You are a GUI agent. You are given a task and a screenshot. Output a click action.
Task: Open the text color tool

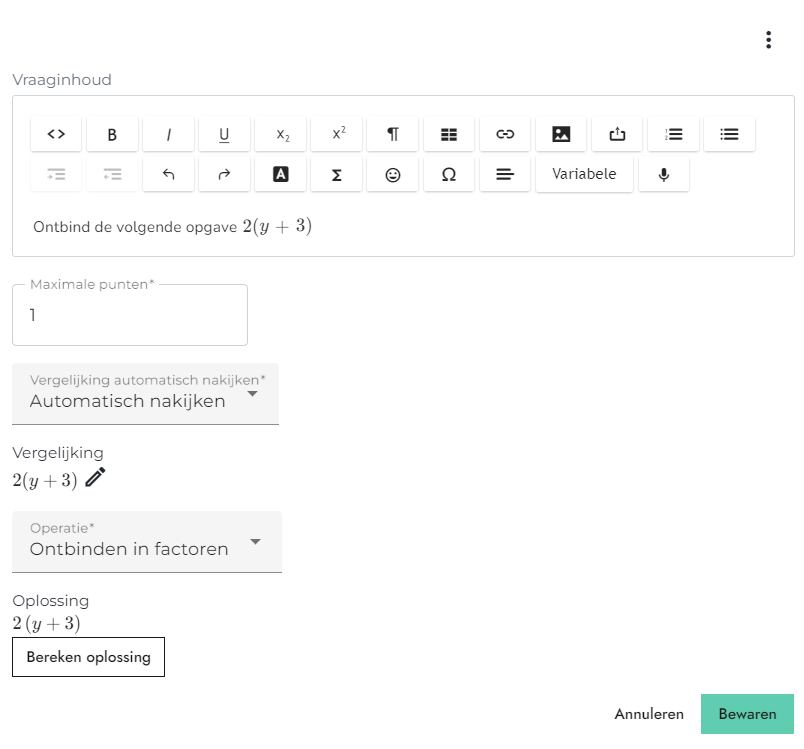pos(280,175)
